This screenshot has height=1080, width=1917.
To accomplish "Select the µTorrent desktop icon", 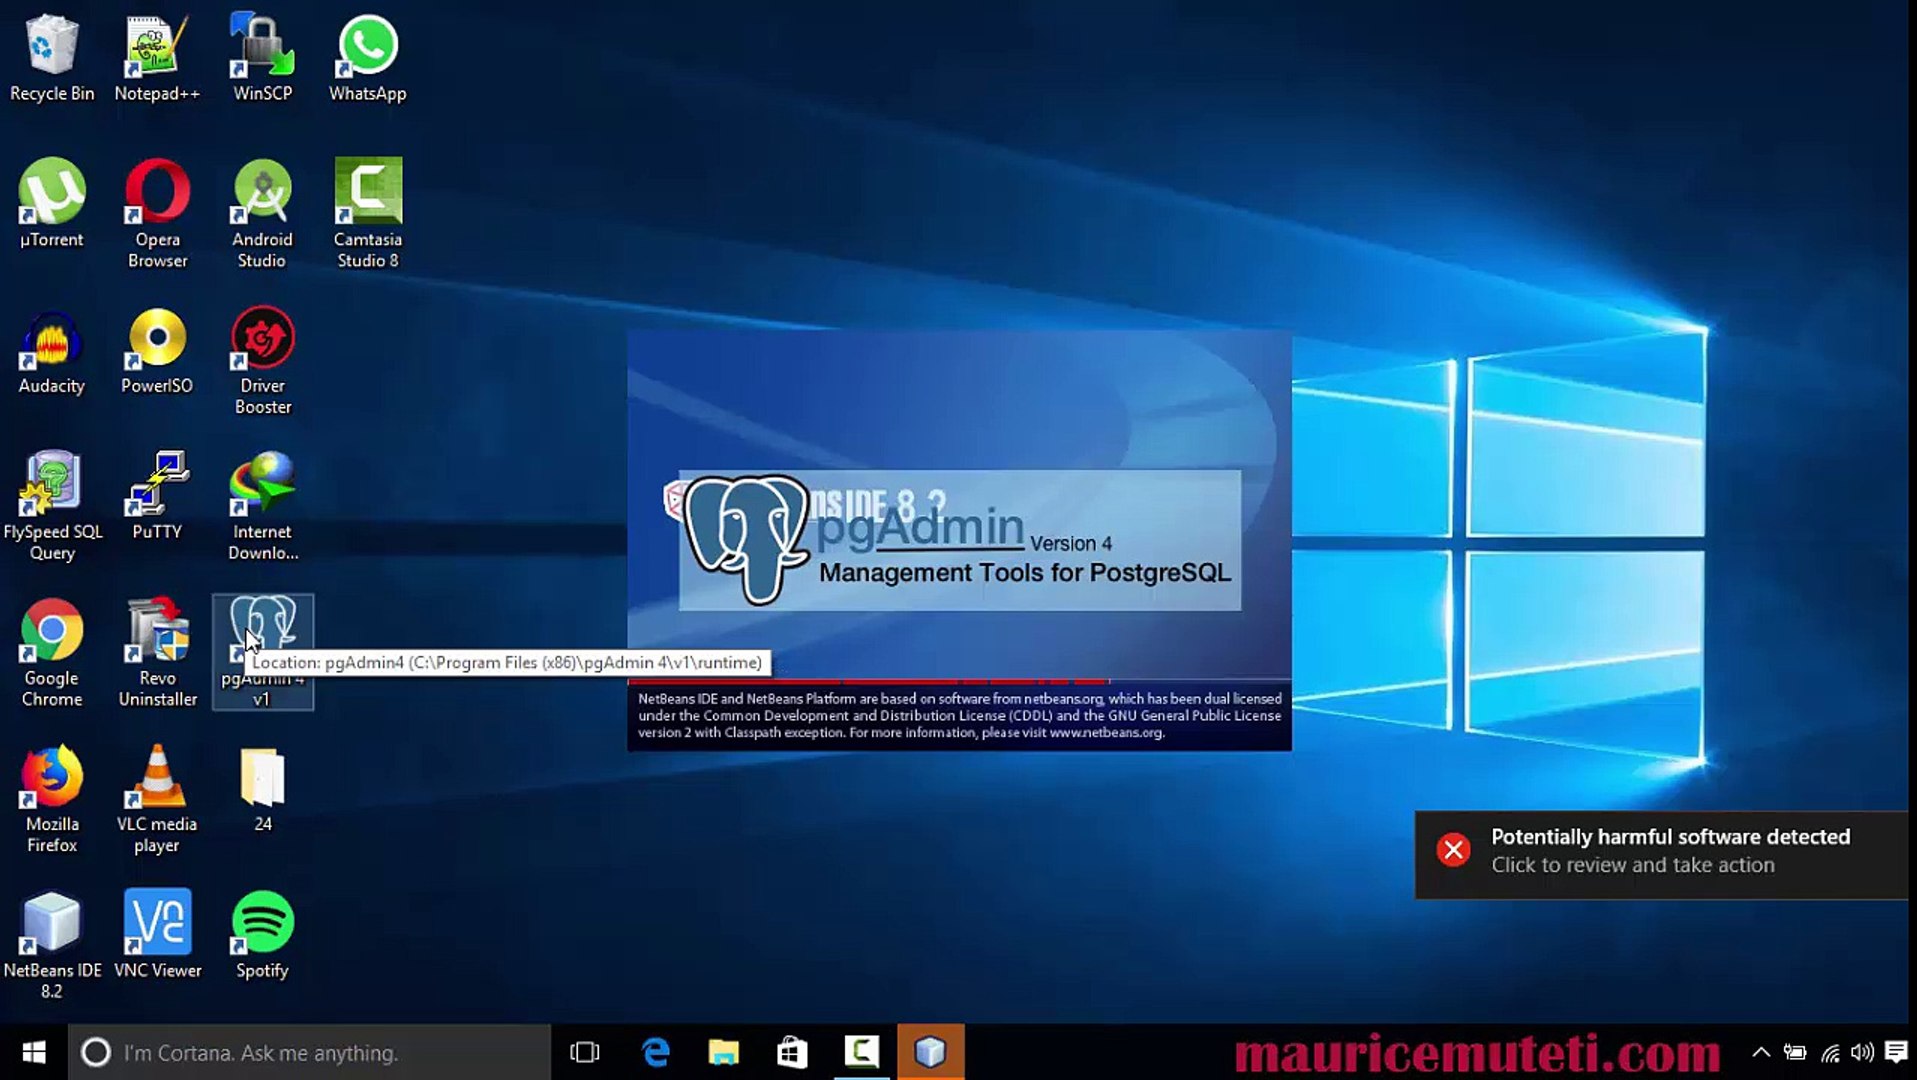I will tap(52, 204).
